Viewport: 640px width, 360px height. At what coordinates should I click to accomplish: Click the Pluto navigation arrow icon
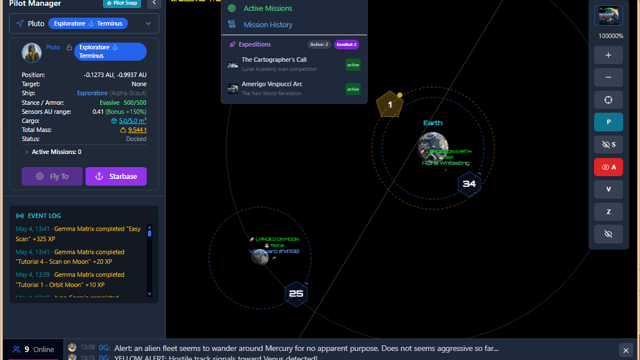tap(20, 24)
